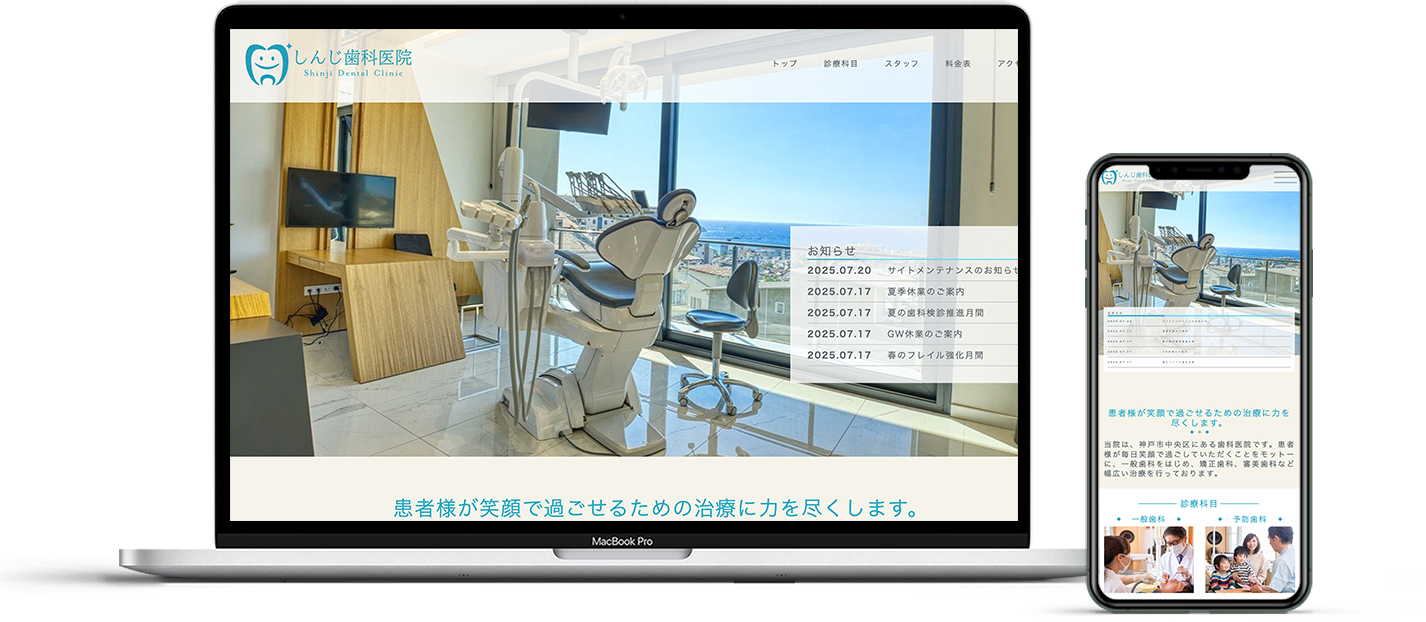This screenshot has height=622, width=1426.
Task: Click the tooth logo icon on the laptop
Action: point(266,64)
